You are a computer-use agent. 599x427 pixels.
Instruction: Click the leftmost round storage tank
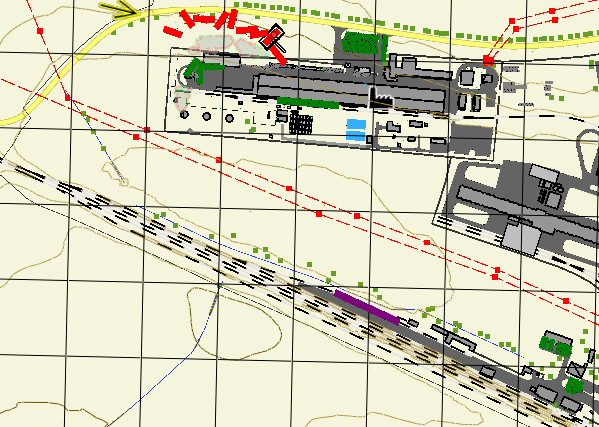pyautogui.click(x=184, y=114)
